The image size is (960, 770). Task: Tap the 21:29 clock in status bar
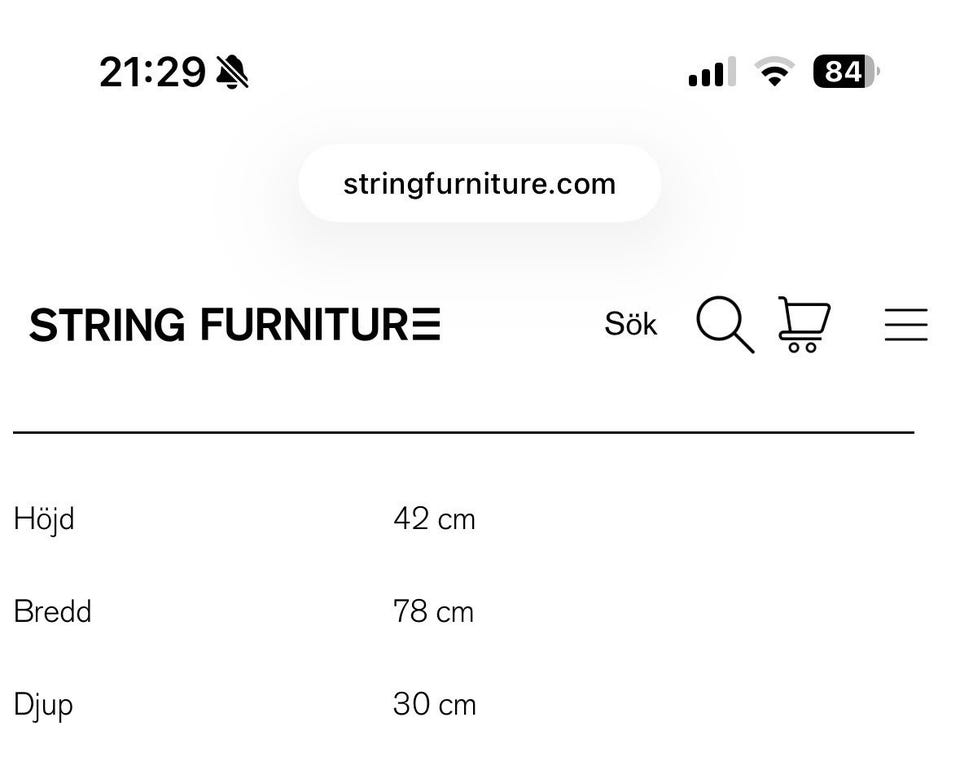152,72
